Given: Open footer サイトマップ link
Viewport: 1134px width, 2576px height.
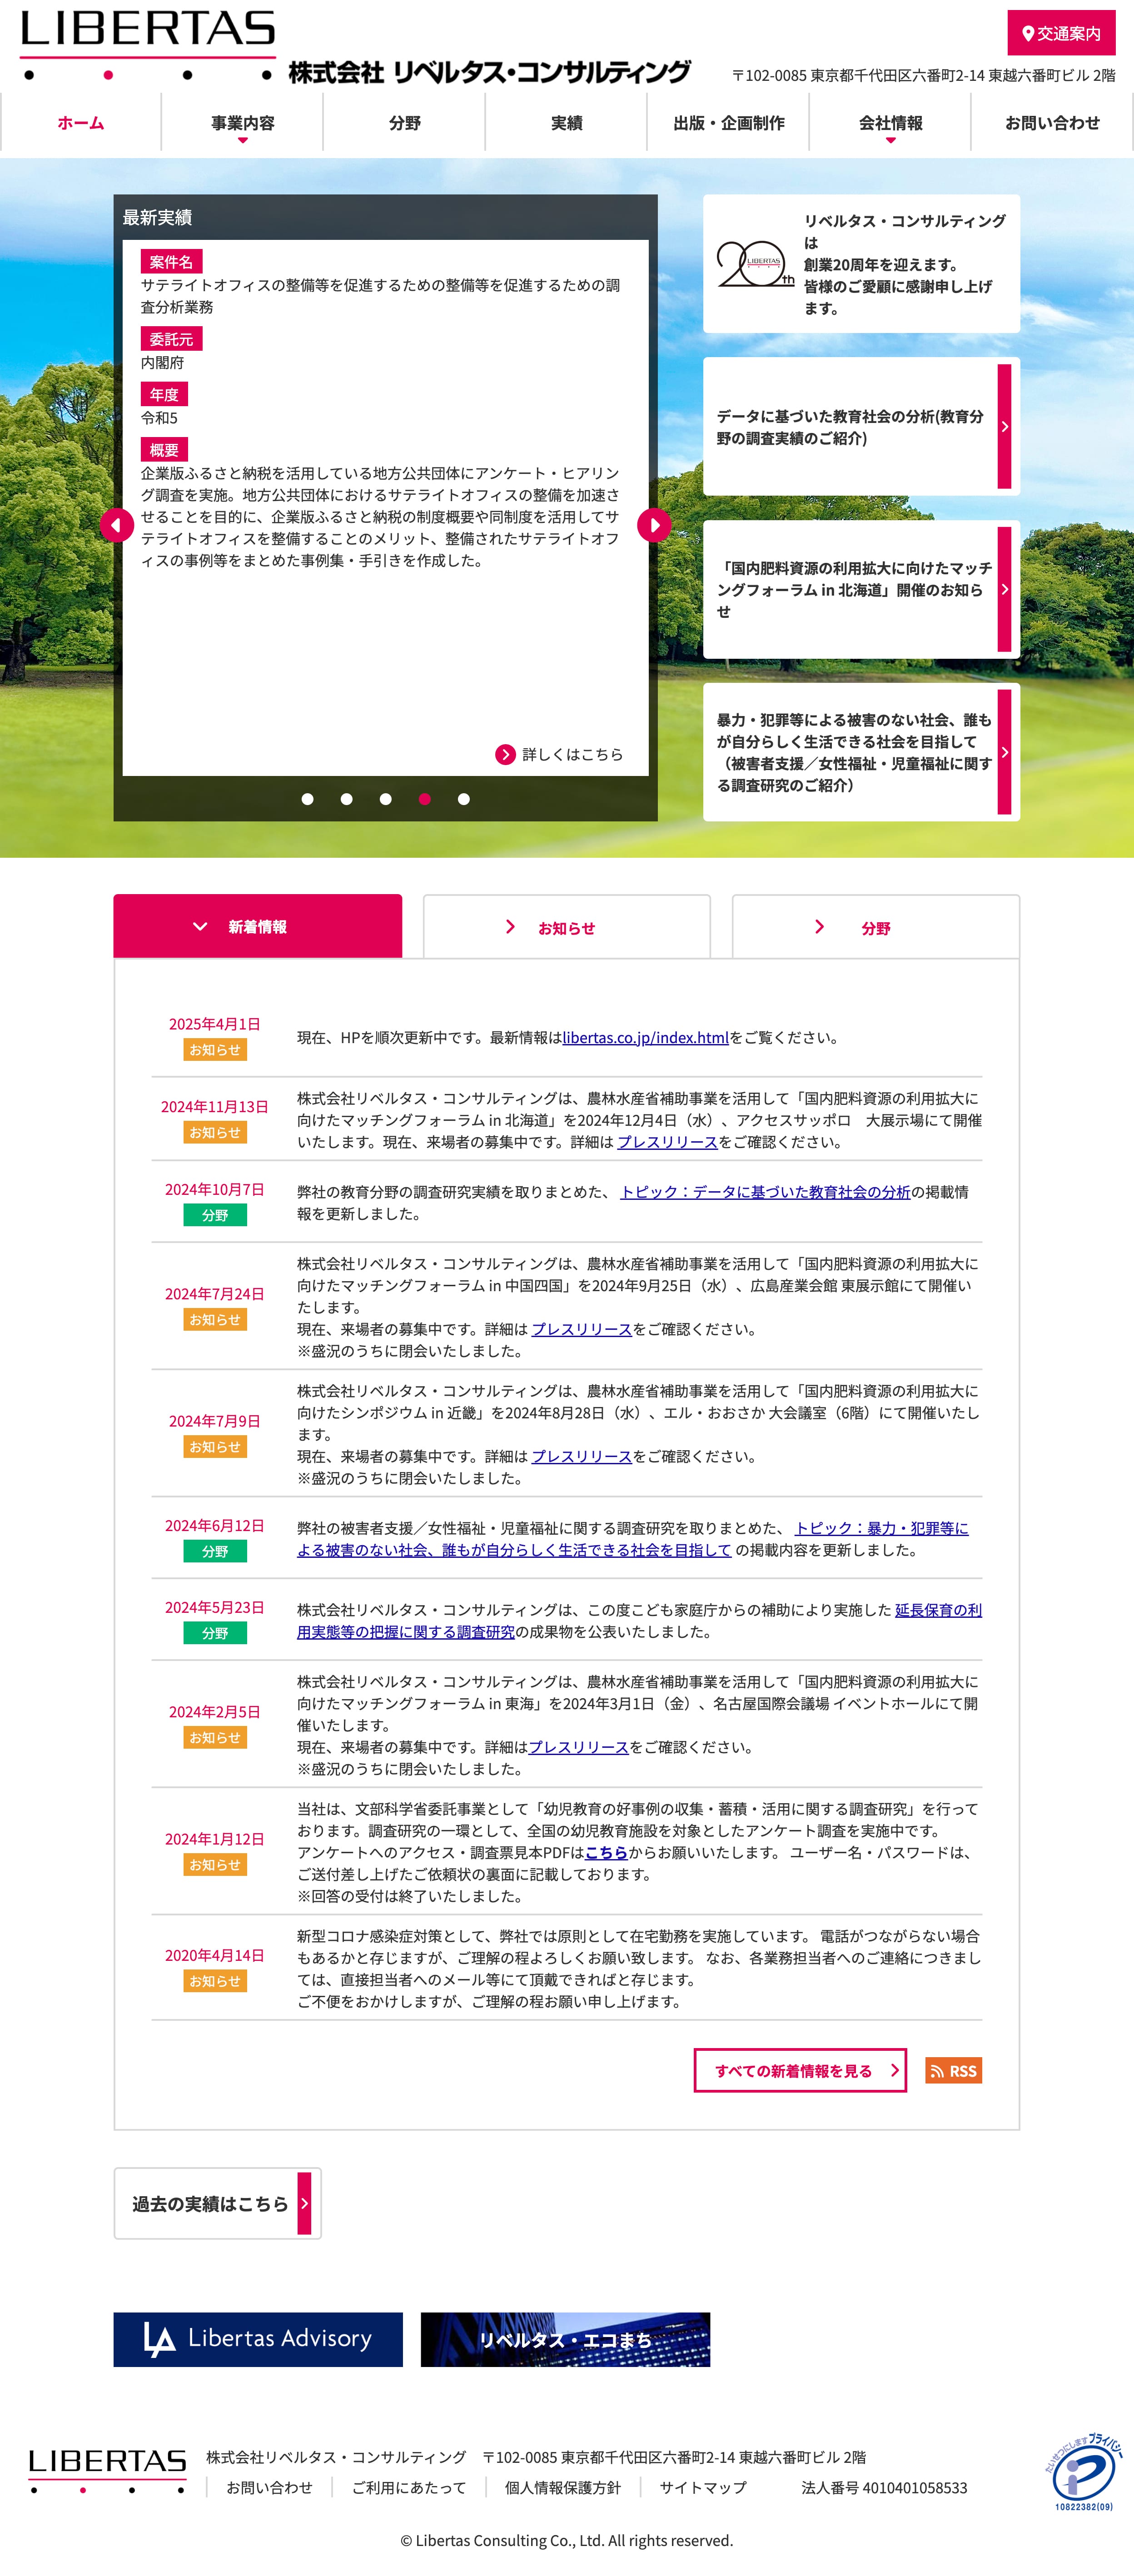Looking at the screenshot, I should coord(702,2487).
